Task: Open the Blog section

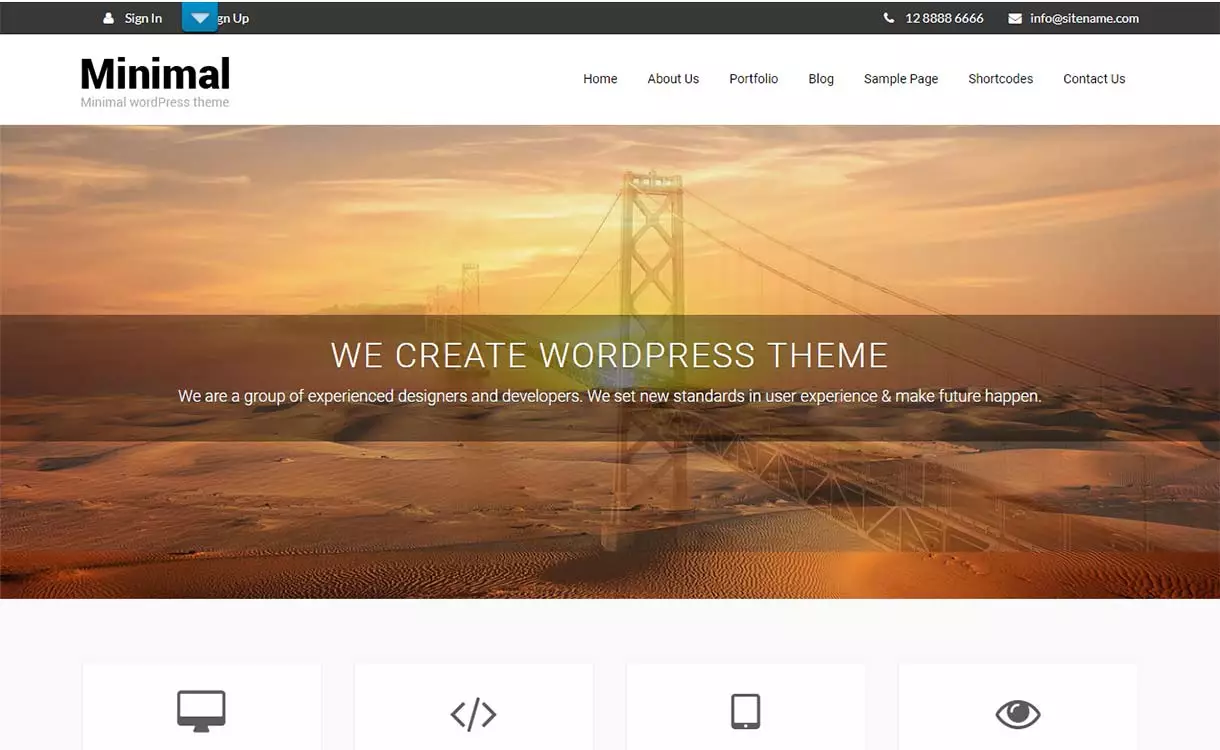Action: pyautogui.click(x=821, y=78)
